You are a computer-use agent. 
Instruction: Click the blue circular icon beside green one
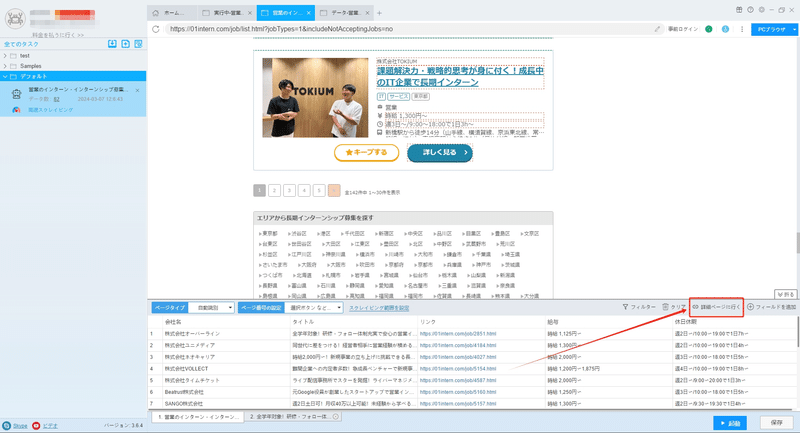click(725, 29)
